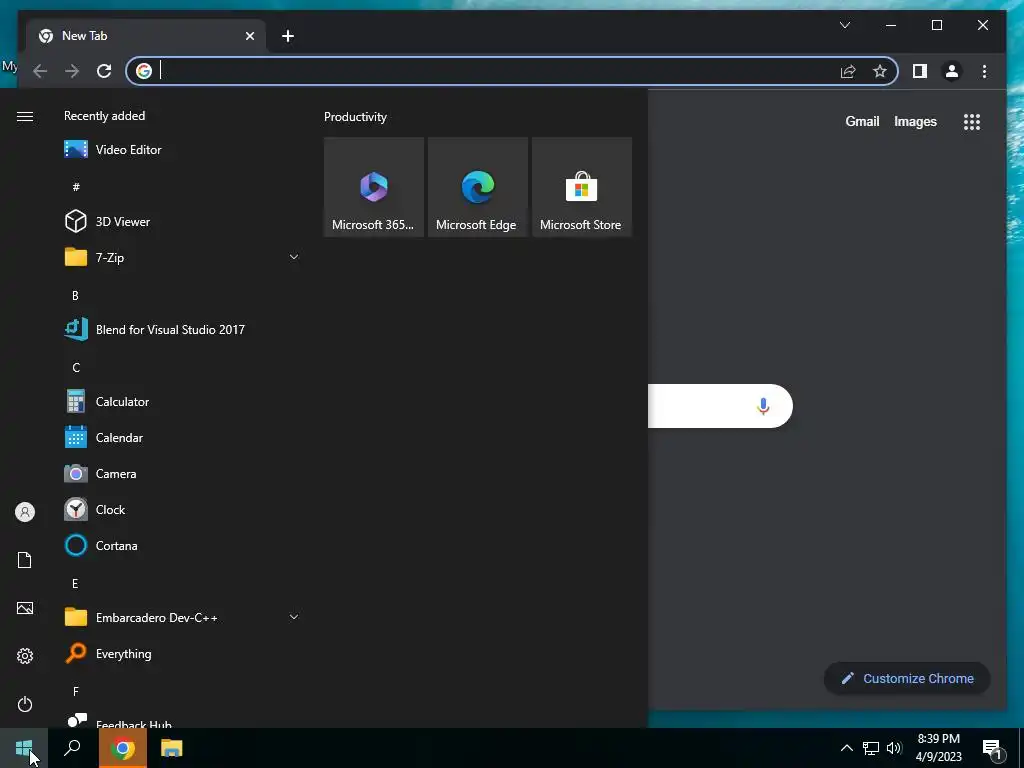
Task: Open Chrome profile avatar menu
Action: click(952, 71)
